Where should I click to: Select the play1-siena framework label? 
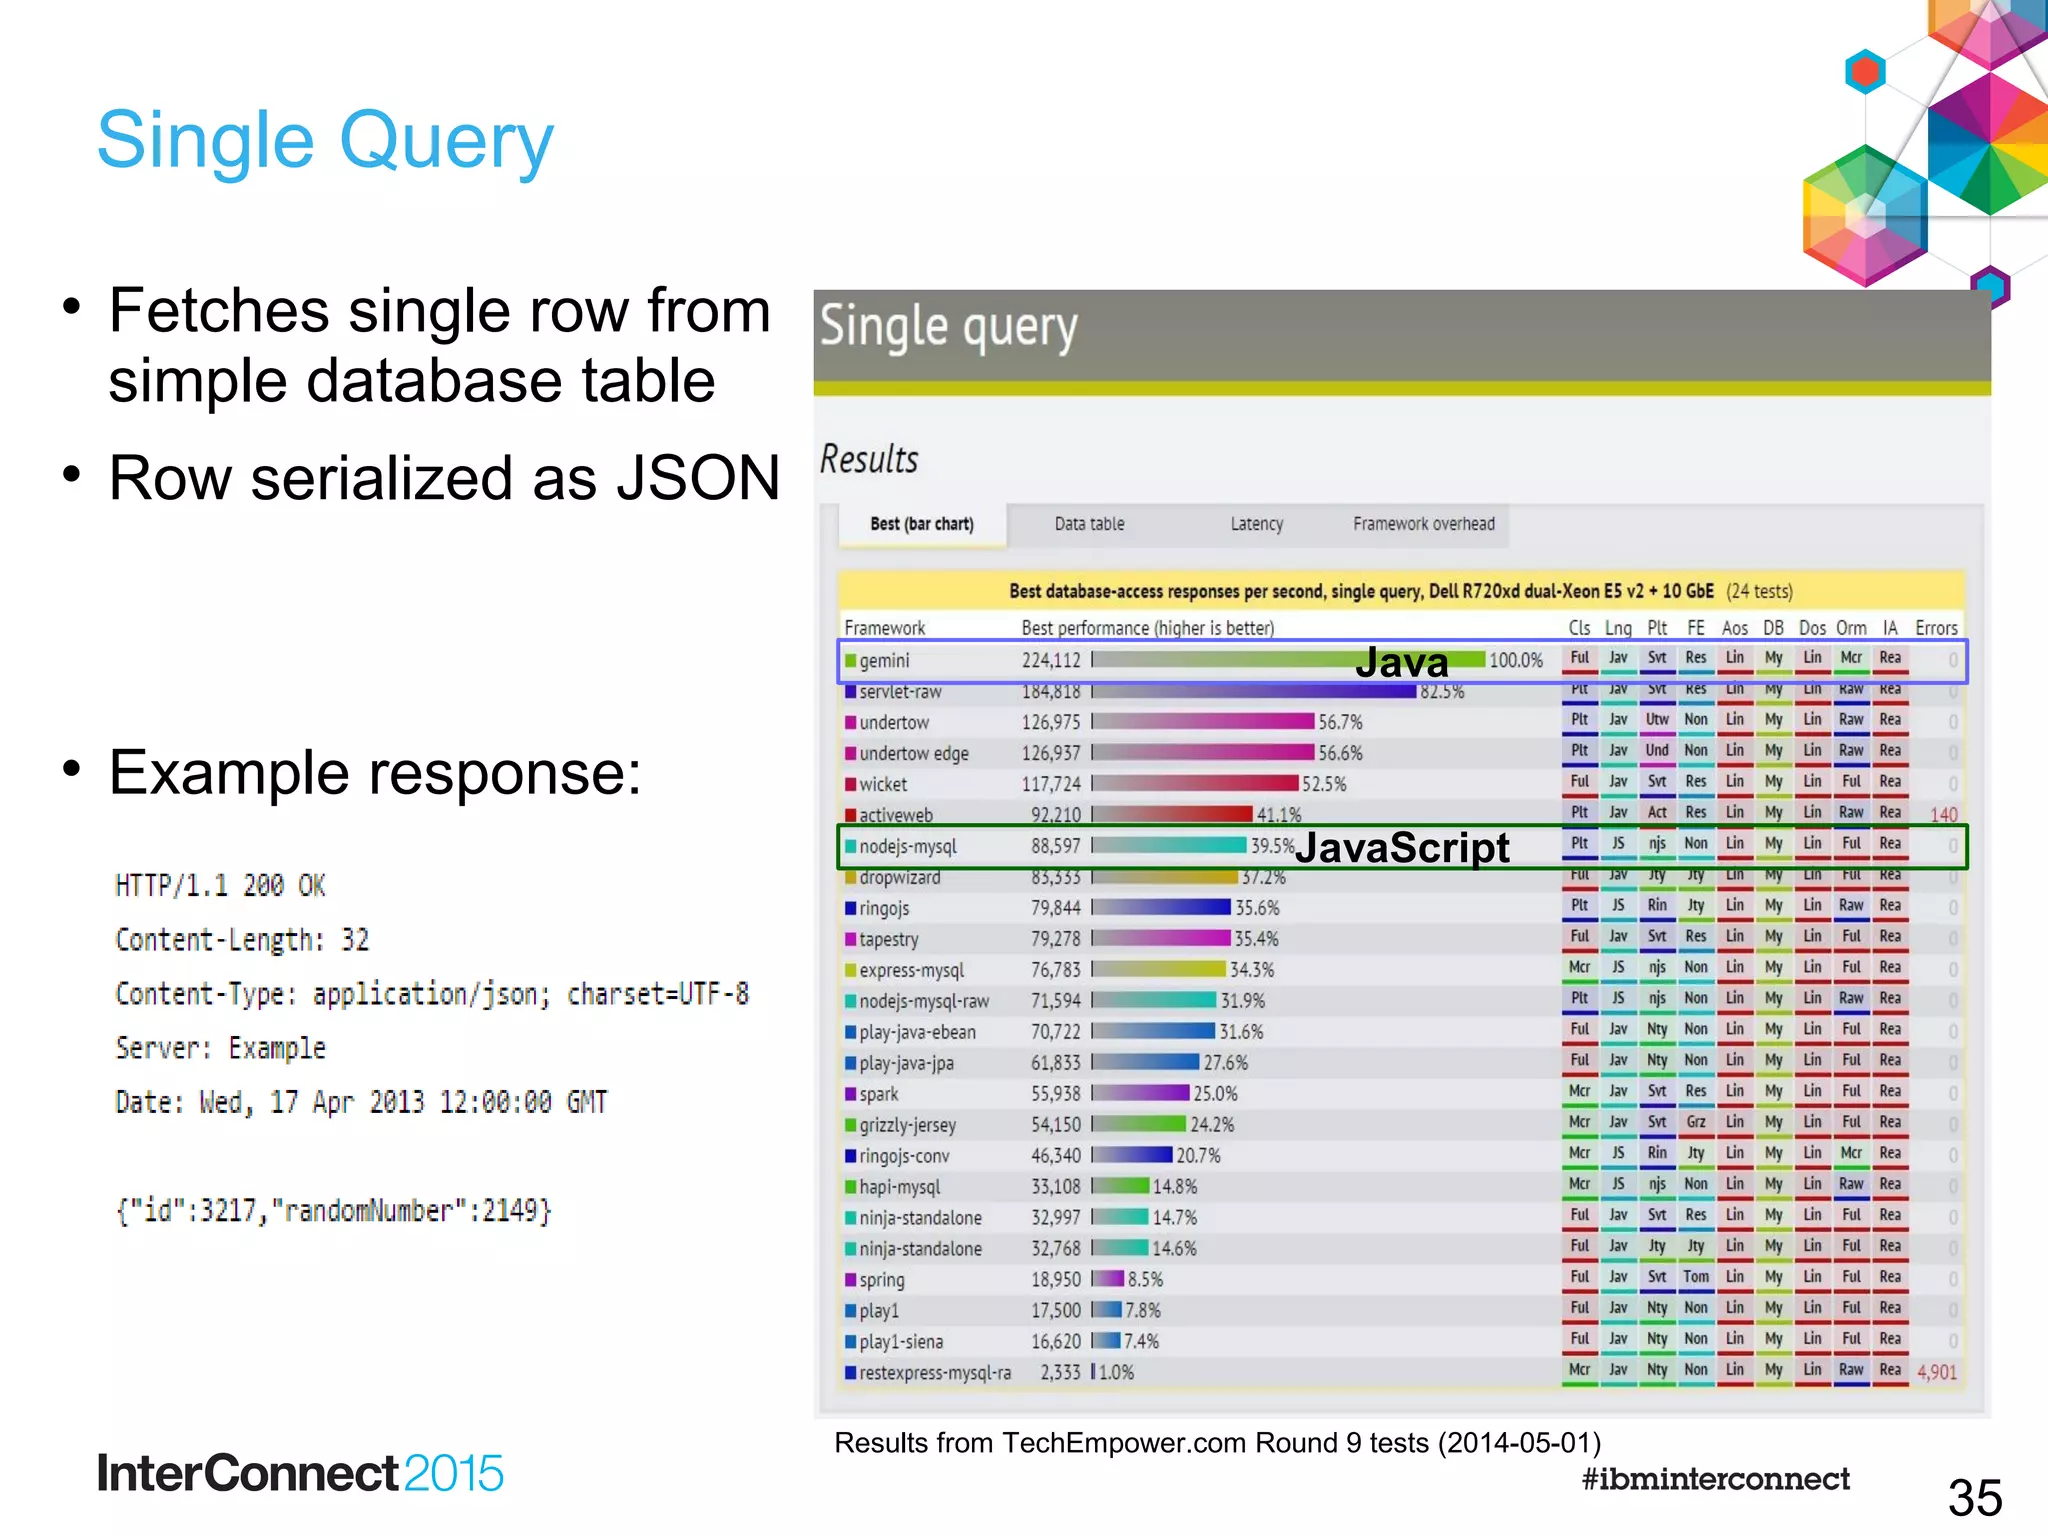tap(901, 1343)
